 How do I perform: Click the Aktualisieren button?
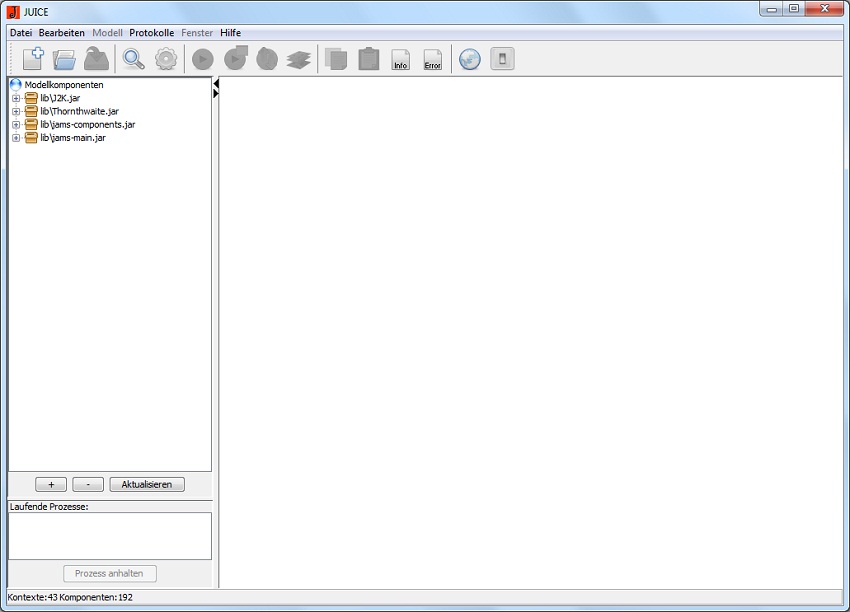[147, 484]
